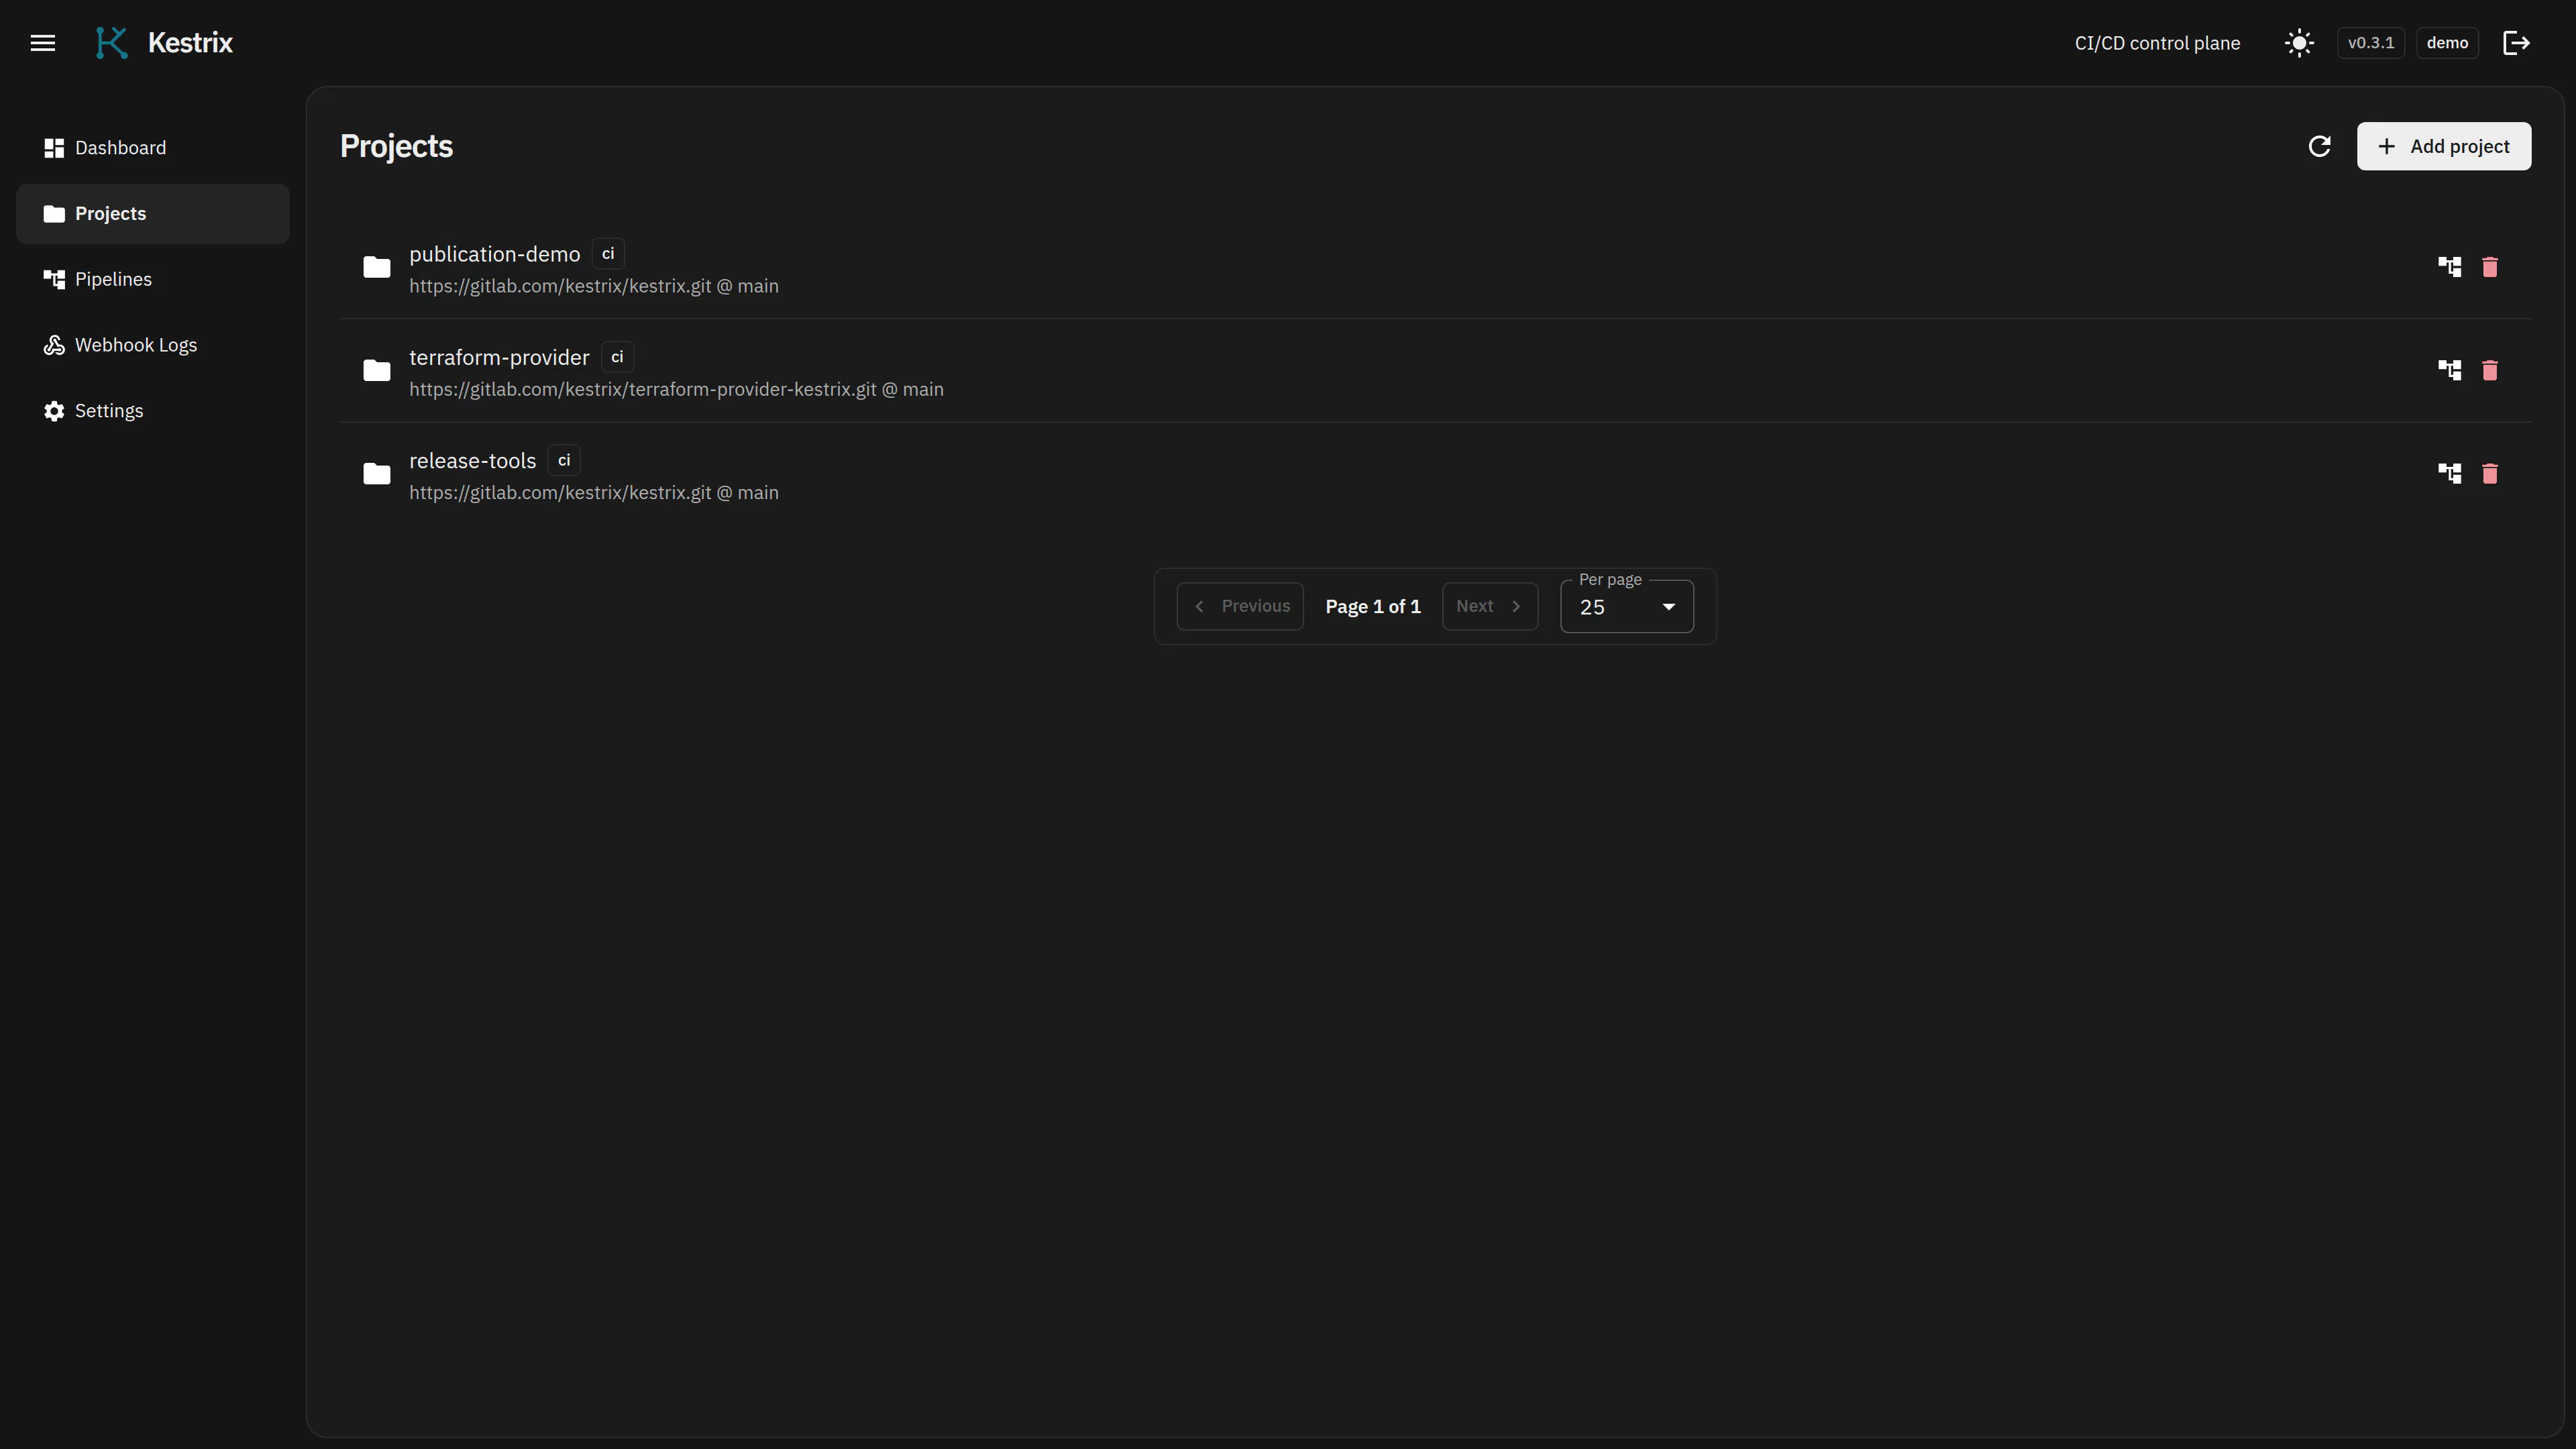Click the Next page button
2576x1449 pixels.
click(1490, 607)
